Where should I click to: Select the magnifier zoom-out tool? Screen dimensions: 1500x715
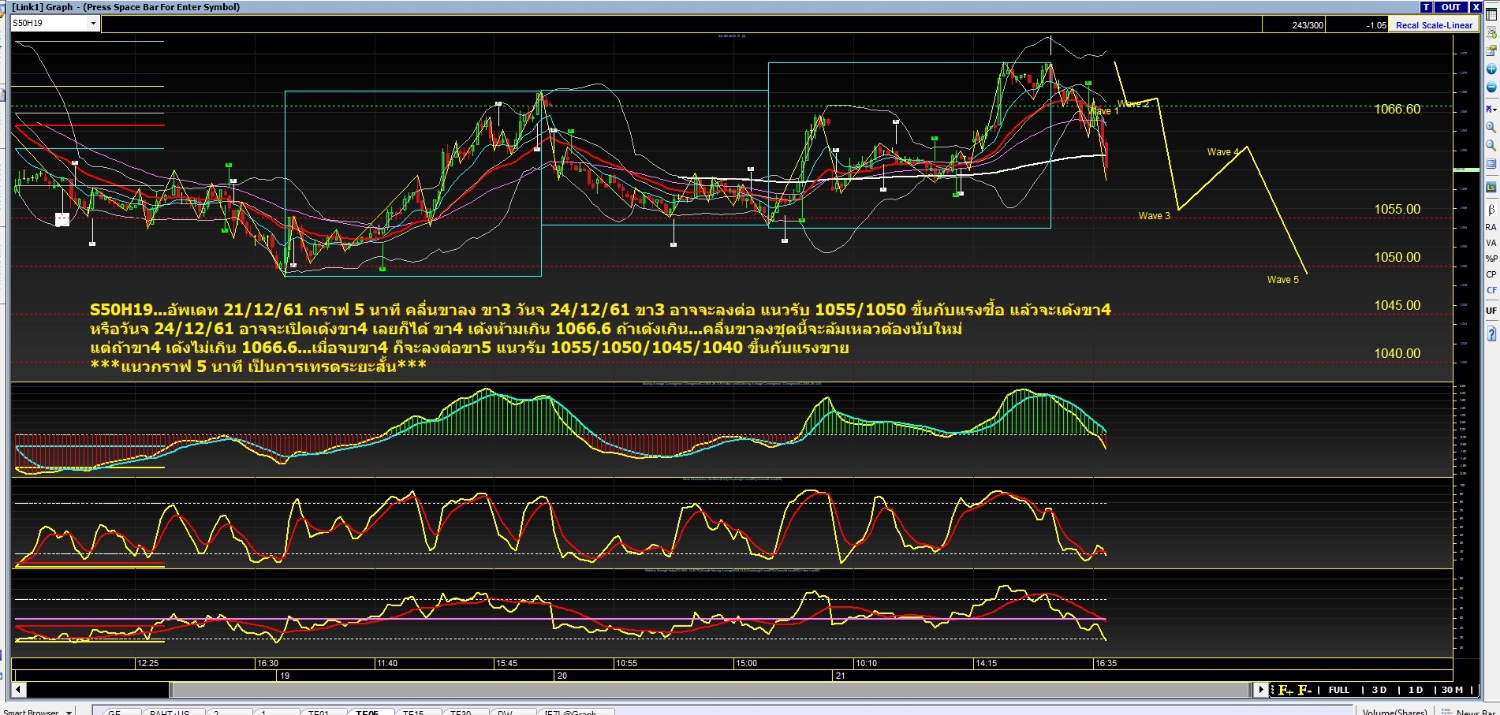(x=1491, y=145)
